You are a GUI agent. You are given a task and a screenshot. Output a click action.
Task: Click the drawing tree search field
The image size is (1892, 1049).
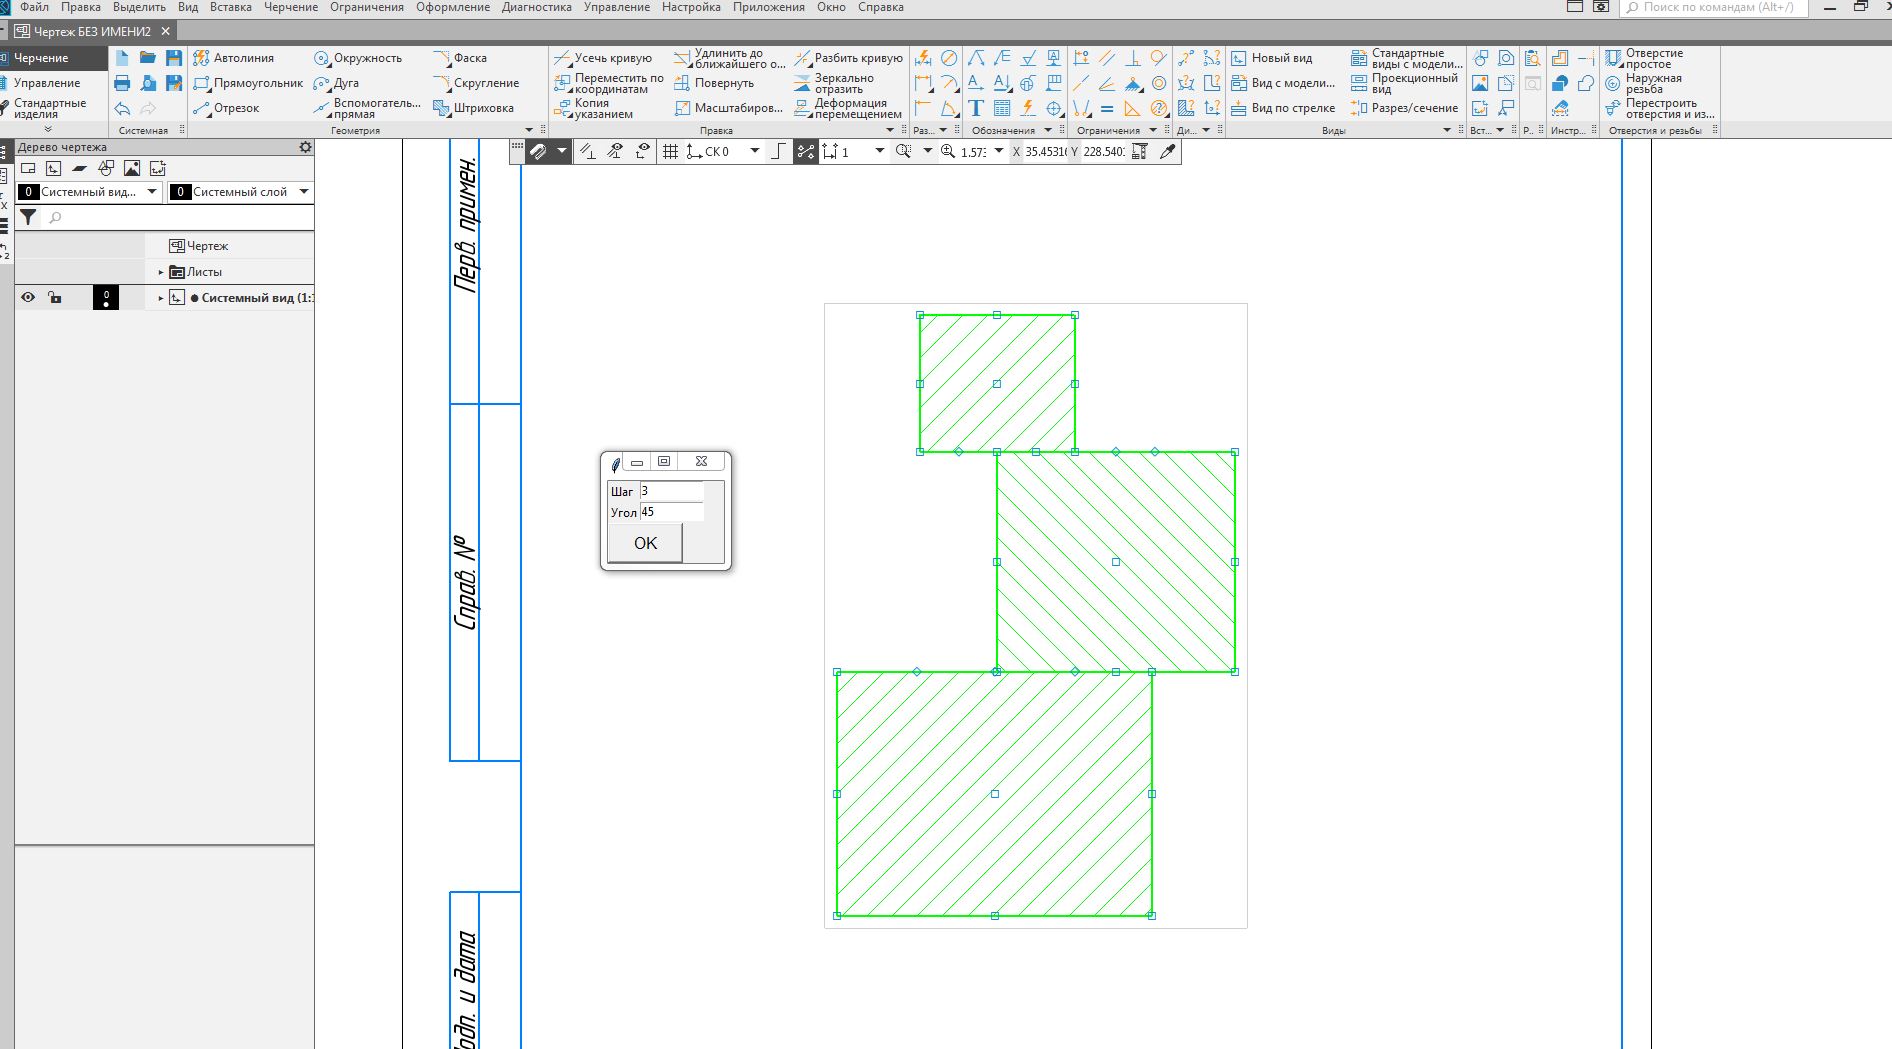178,217
